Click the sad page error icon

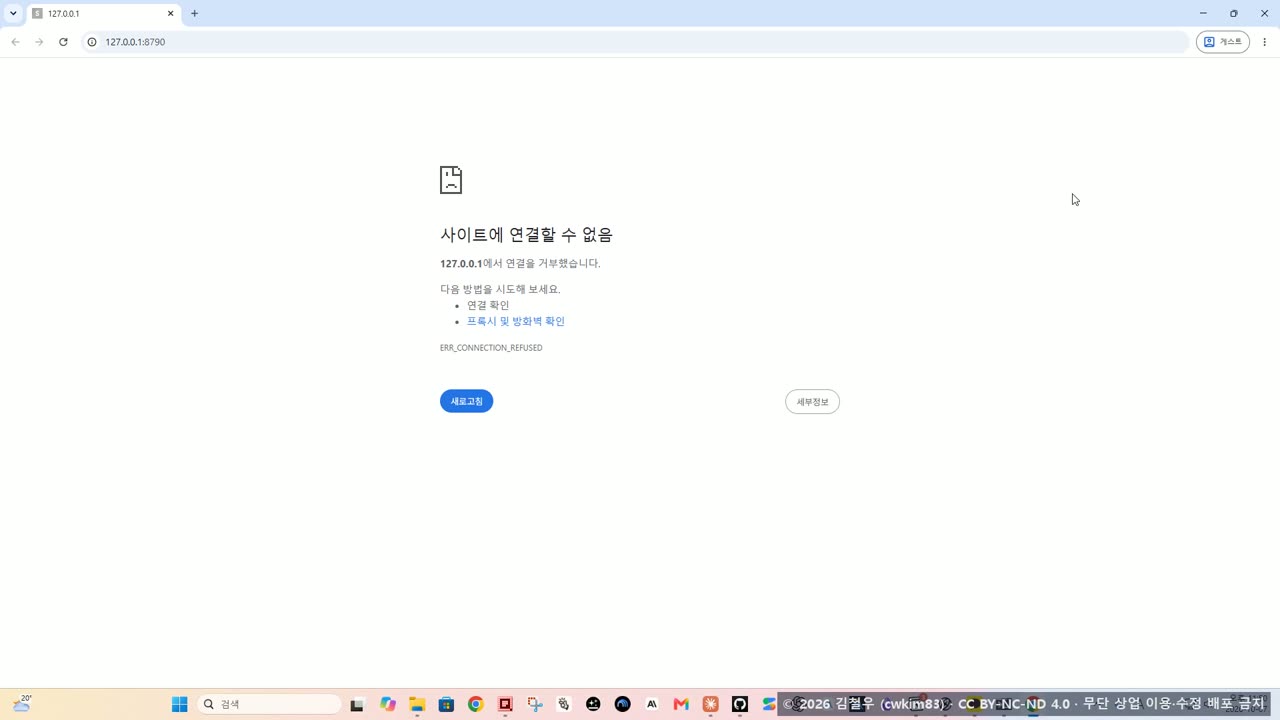coord(451,180)
